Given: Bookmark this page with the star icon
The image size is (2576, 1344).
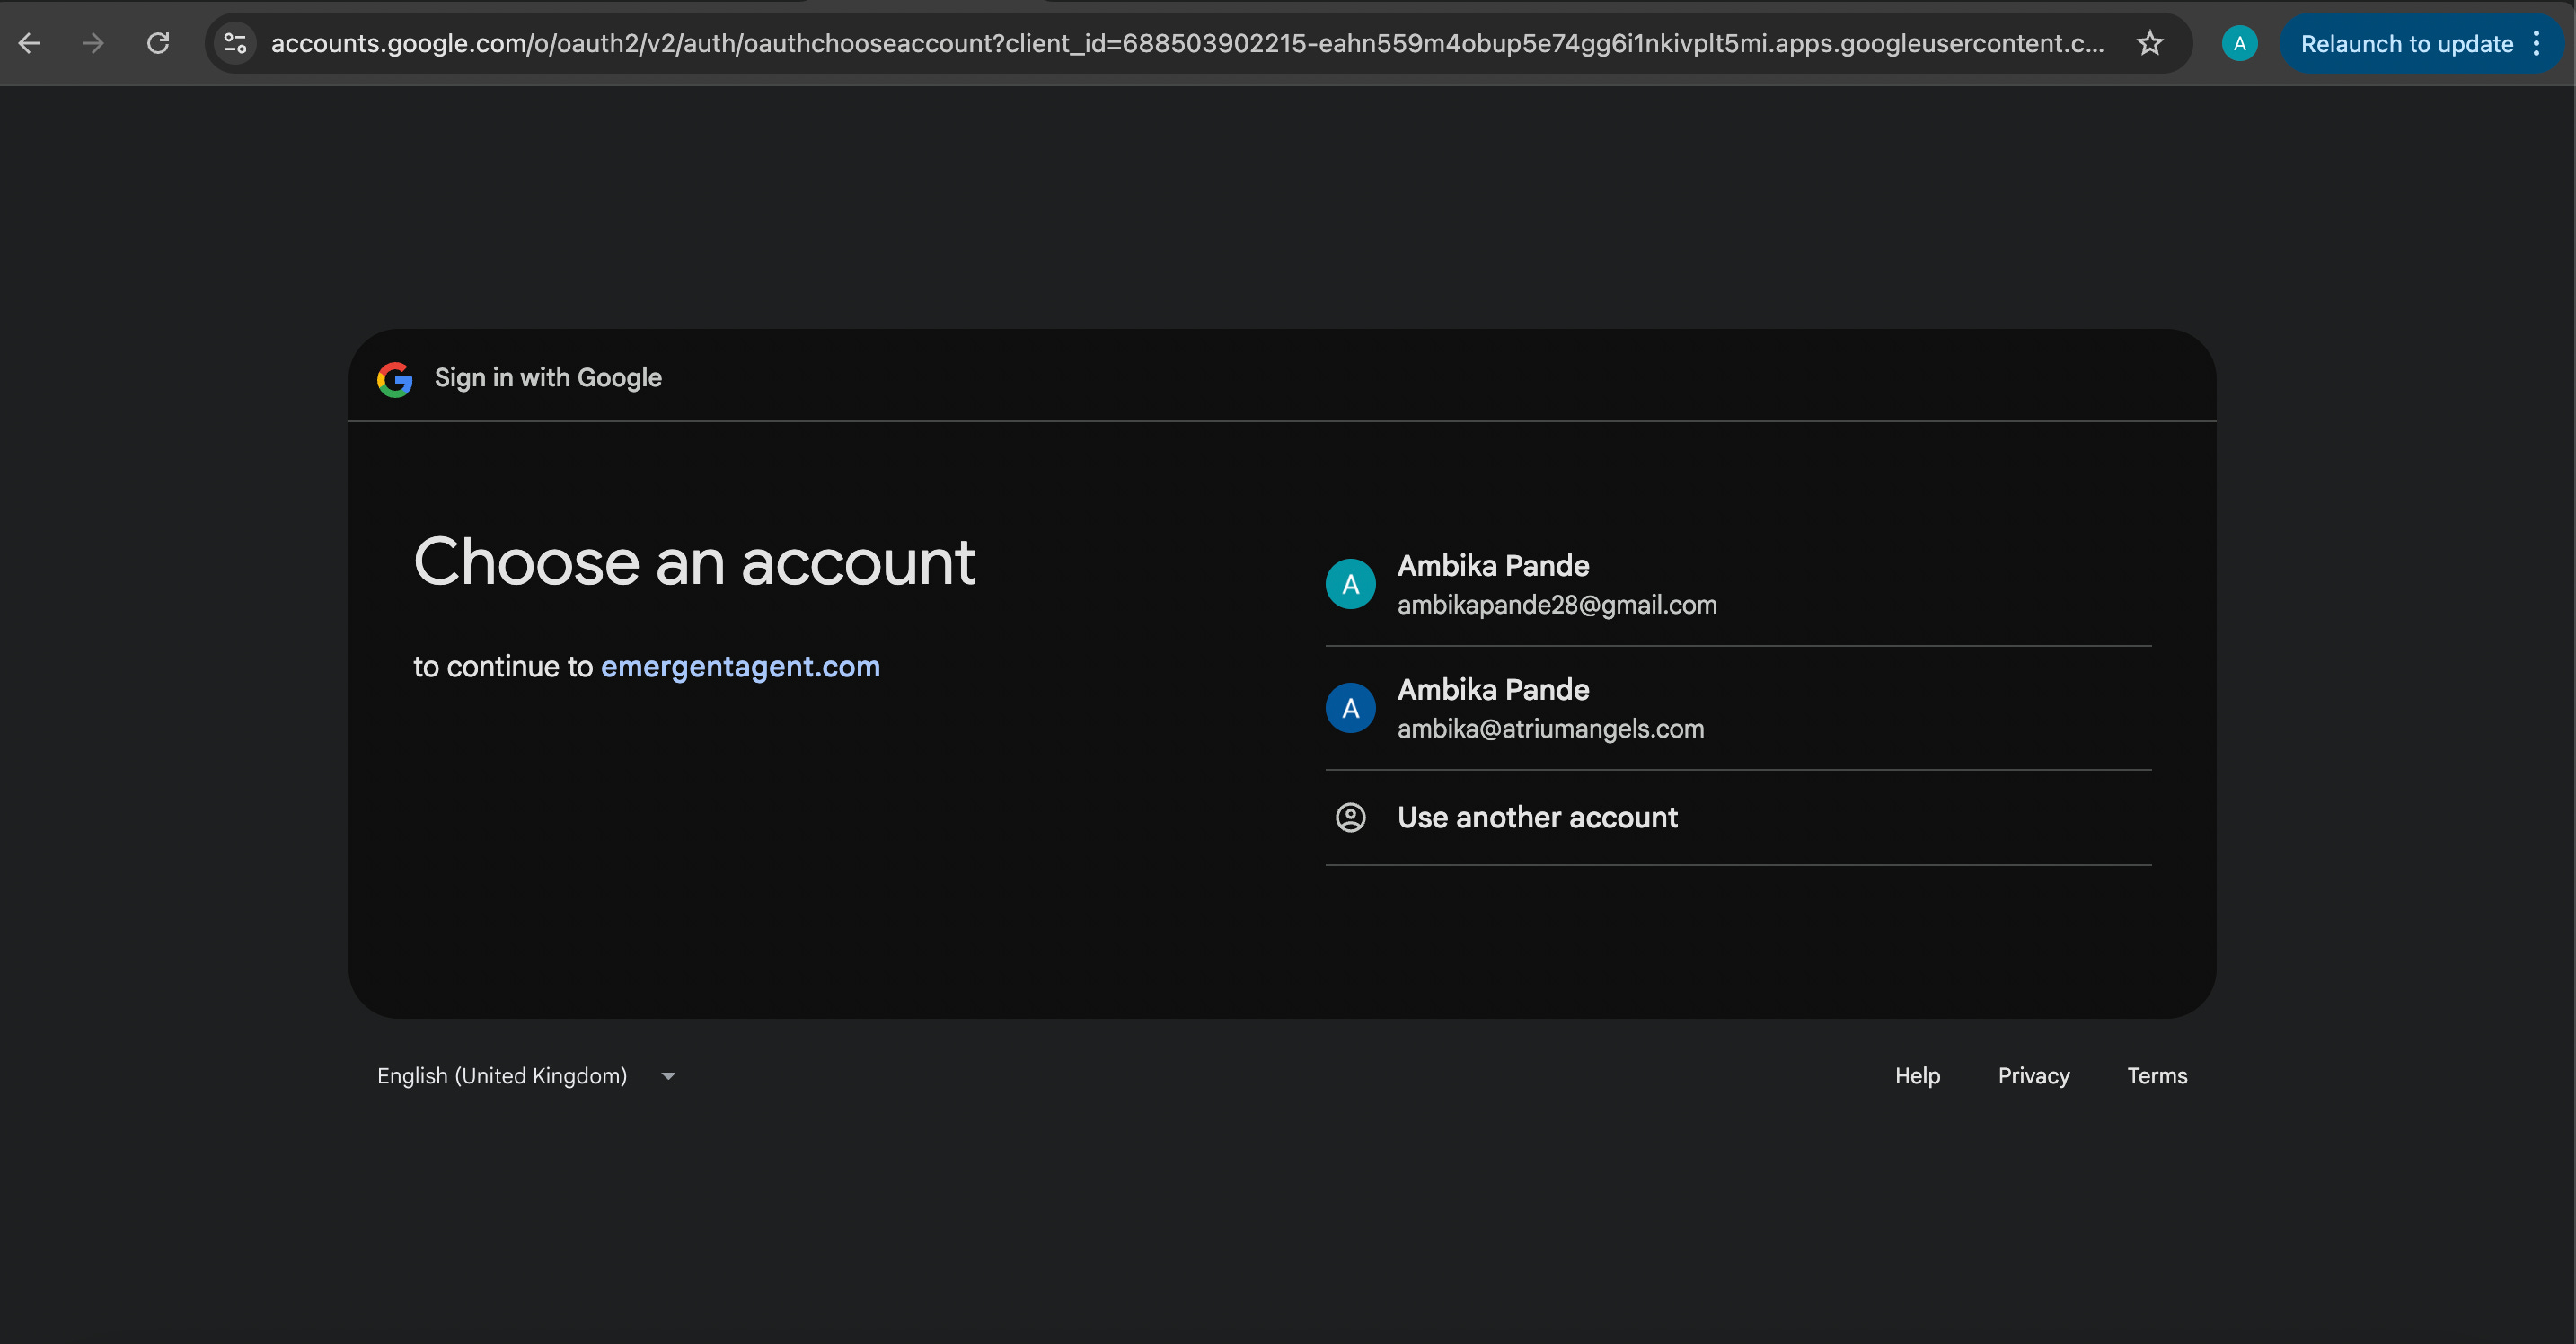Looking at the screenshot, I should (x=2149, y=43).
